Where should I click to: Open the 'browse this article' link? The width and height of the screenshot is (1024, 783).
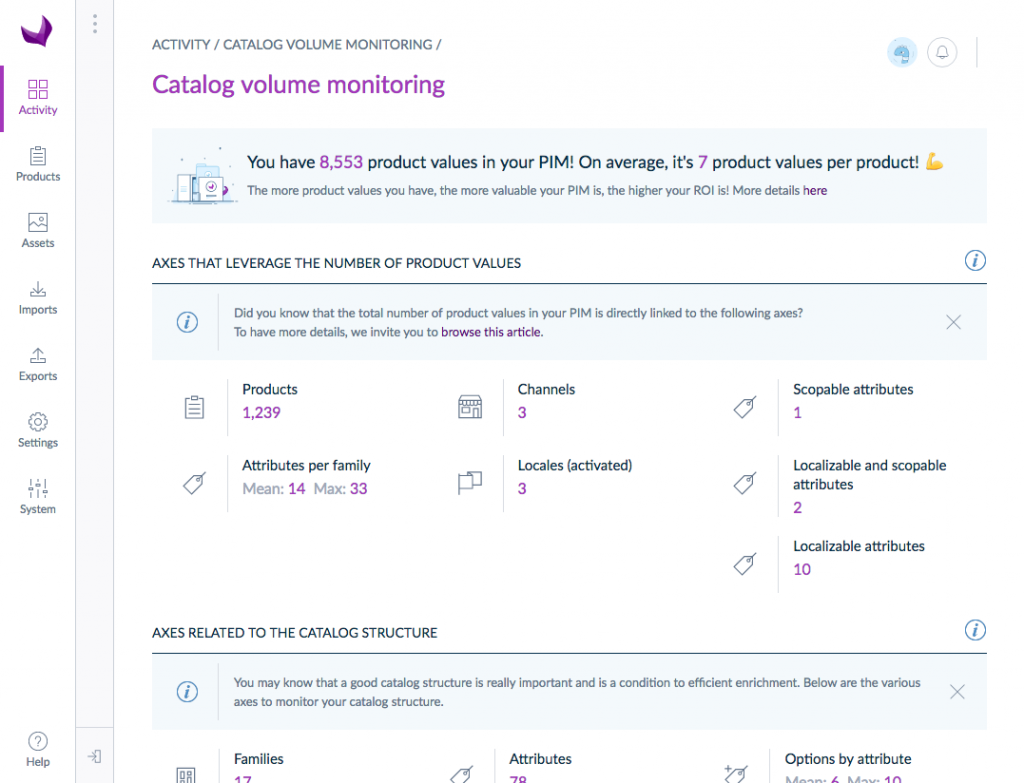click(x=491, y=332)
